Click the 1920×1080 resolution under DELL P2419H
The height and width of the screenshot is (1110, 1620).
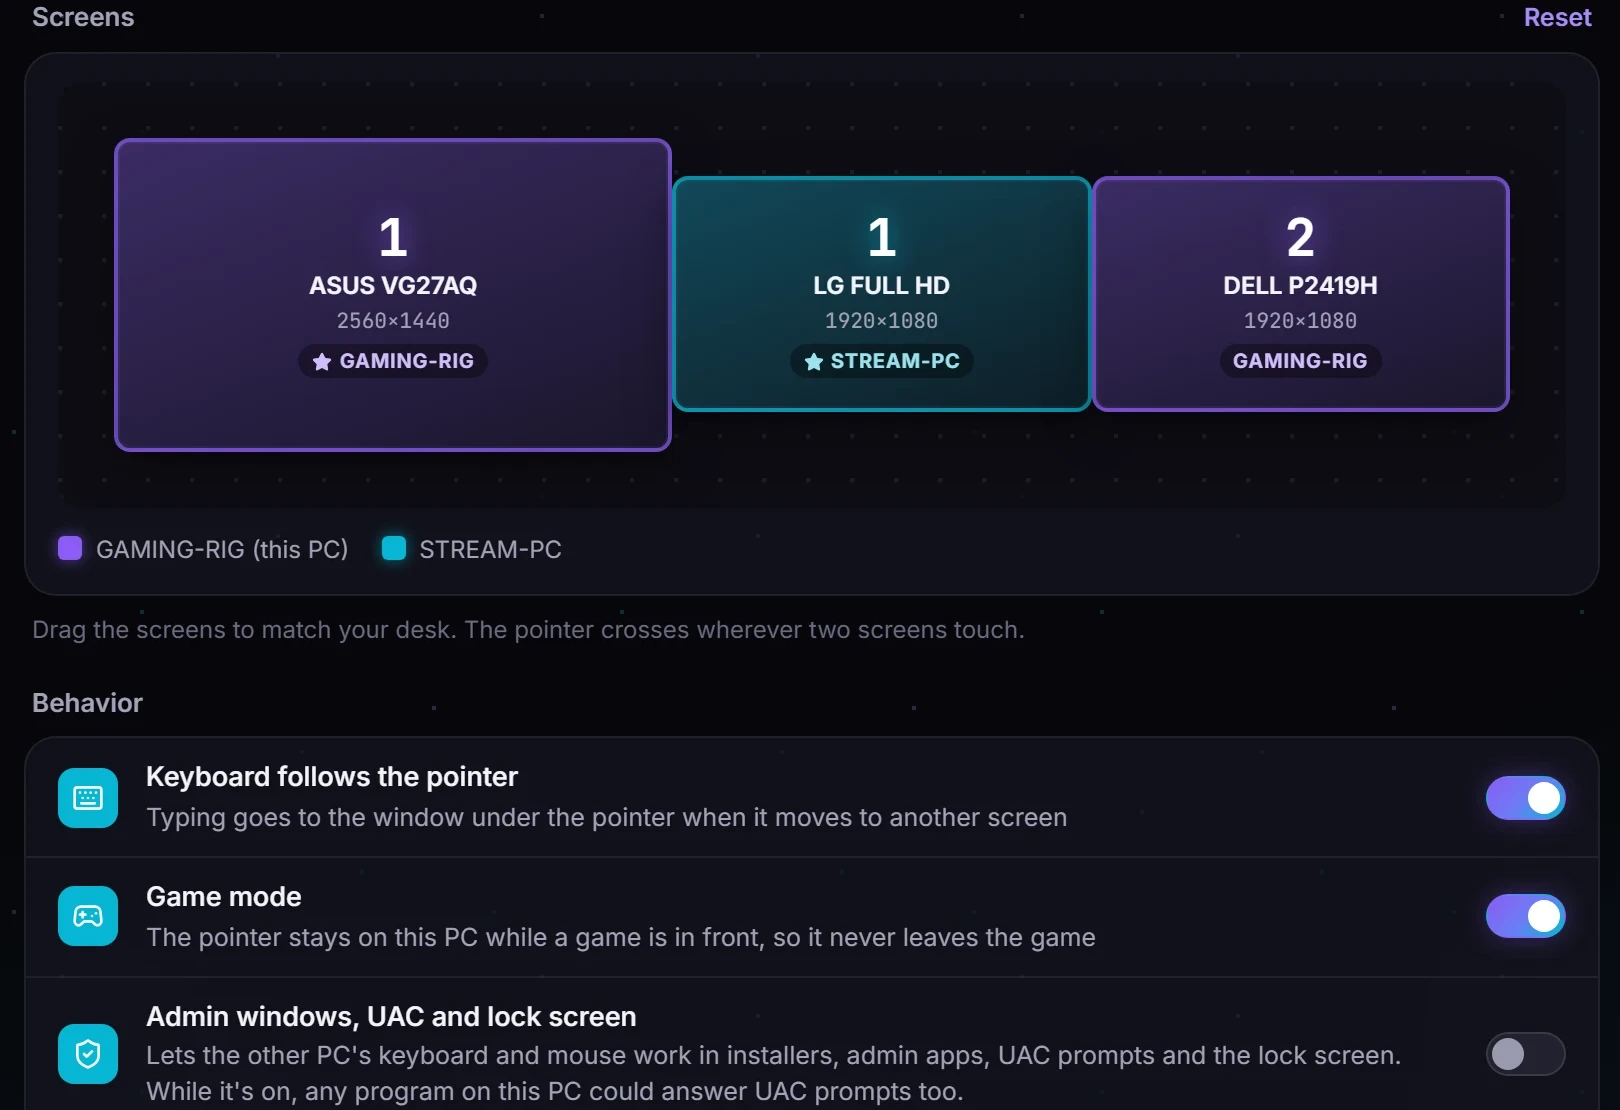click(1300, 321)
